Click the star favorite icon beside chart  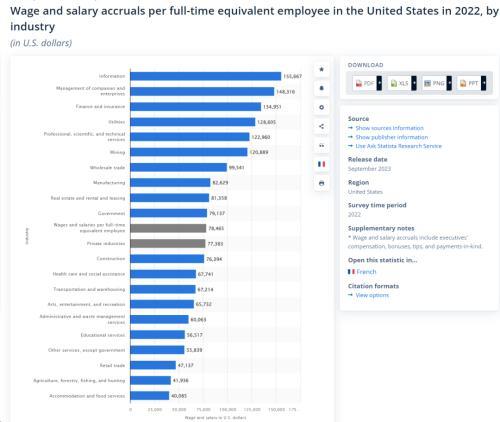[321, 69]
